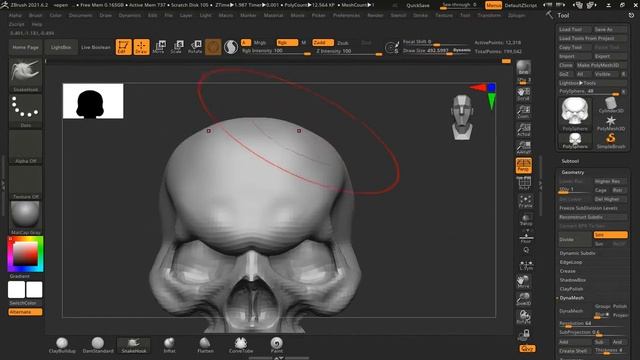
Task: Open the Preferences menu
Action: click(347, 15)
